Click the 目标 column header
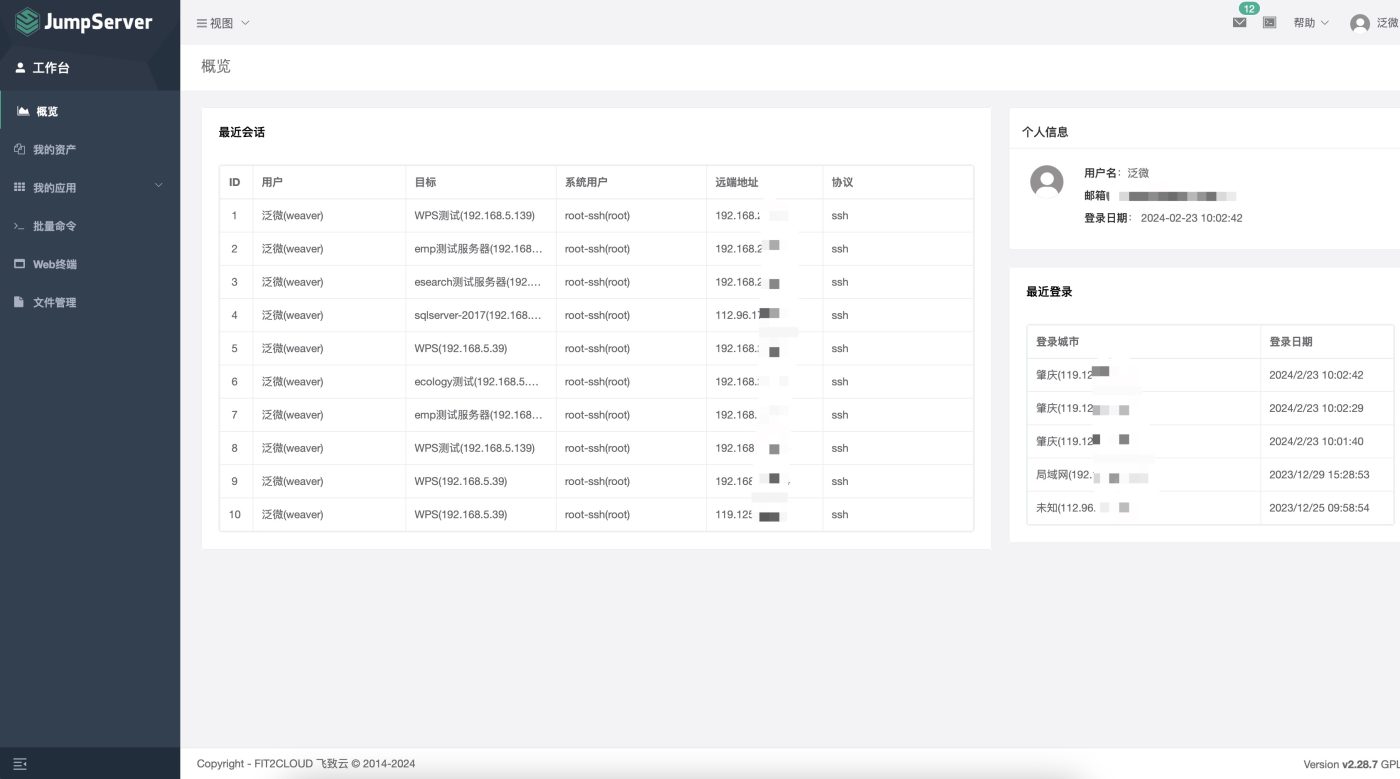Screen dimensions: 1400x779 click(425, 182)
